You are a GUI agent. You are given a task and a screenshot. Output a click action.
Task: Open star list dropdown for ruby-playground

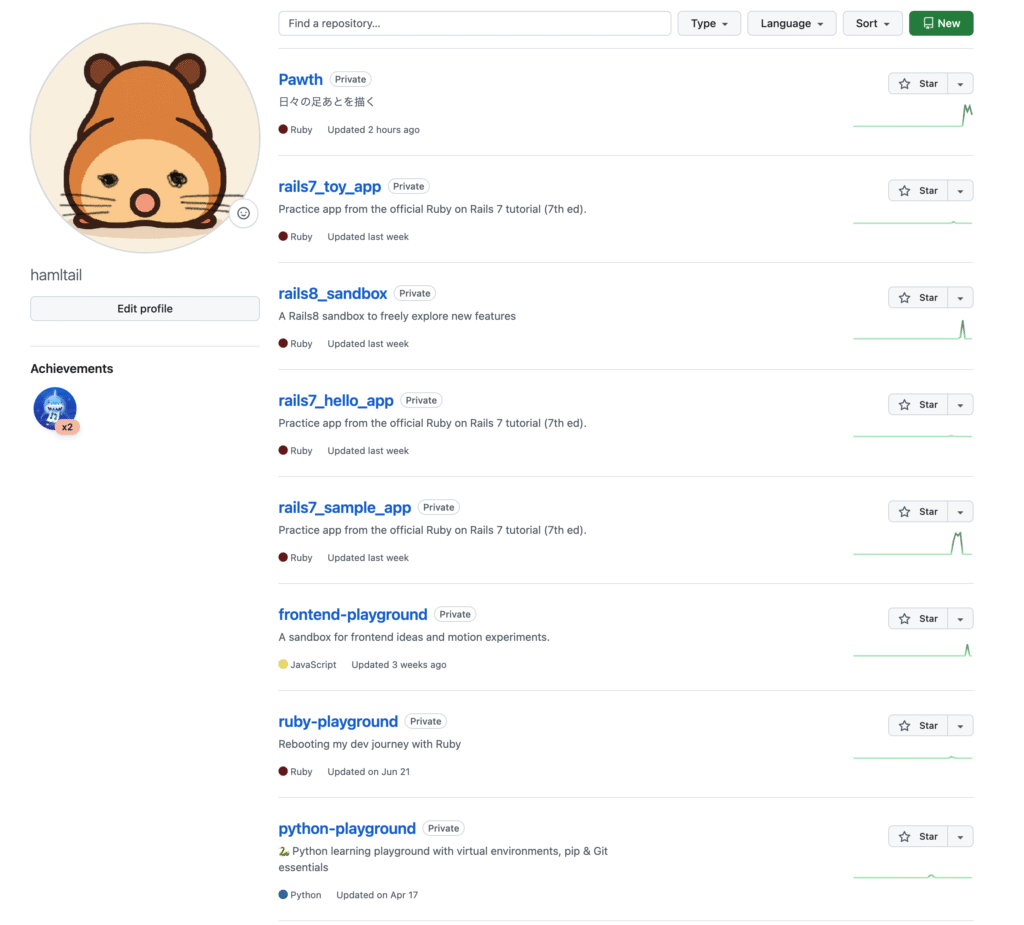(960, 726)
